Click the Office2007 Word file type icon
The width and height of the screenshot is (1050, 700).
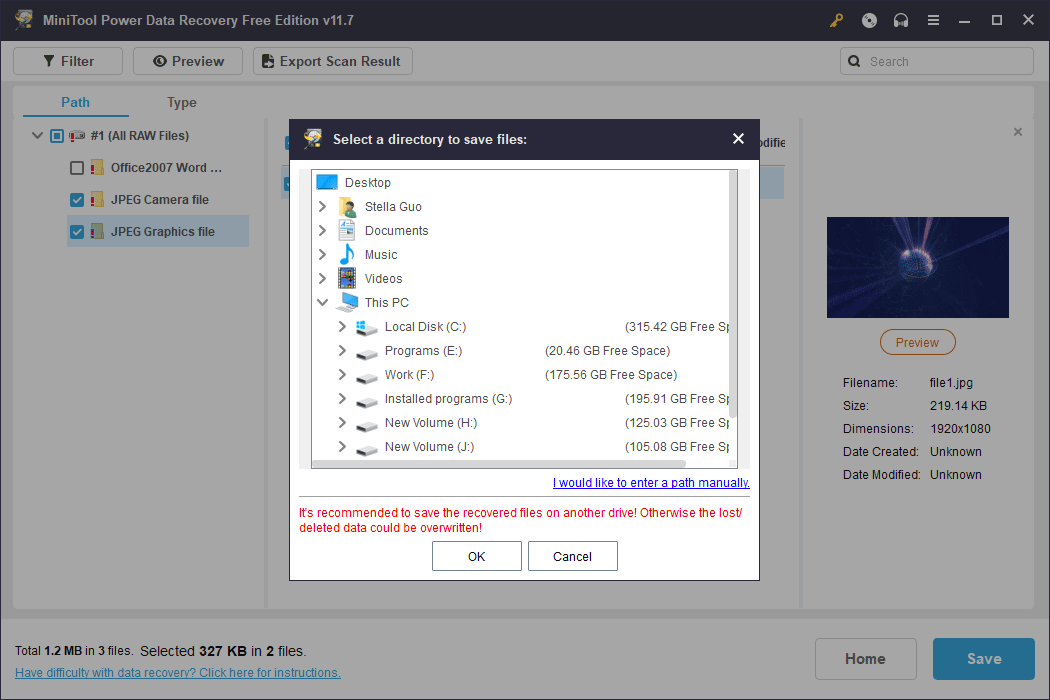[x=97, y=167]
